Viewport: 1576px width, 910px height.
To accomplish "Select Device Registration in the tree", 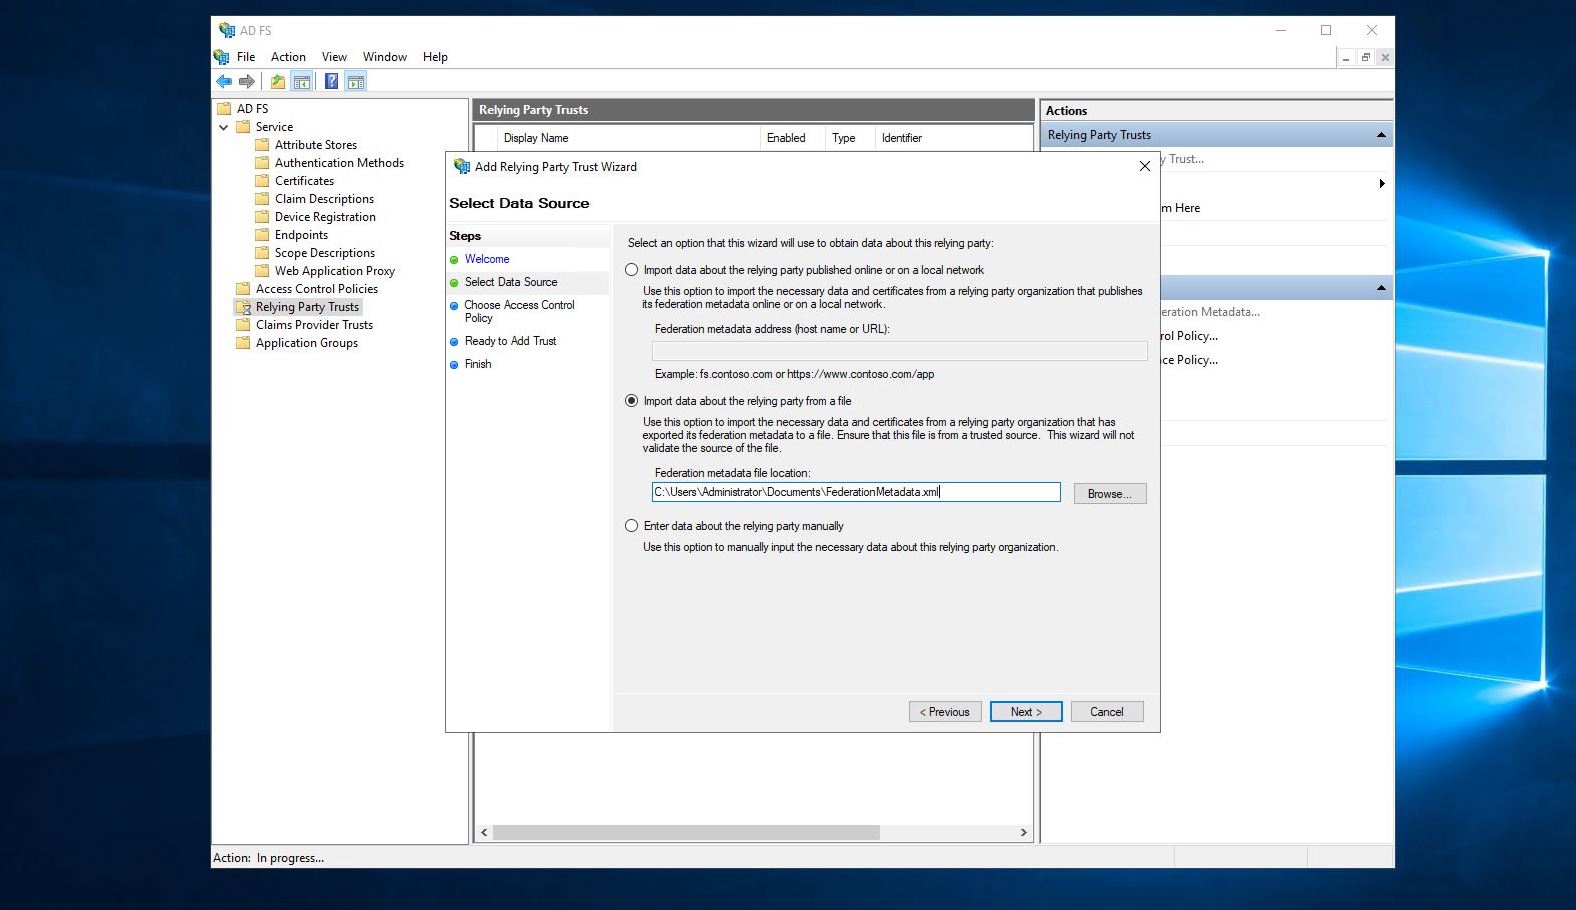I will (325, 217).
